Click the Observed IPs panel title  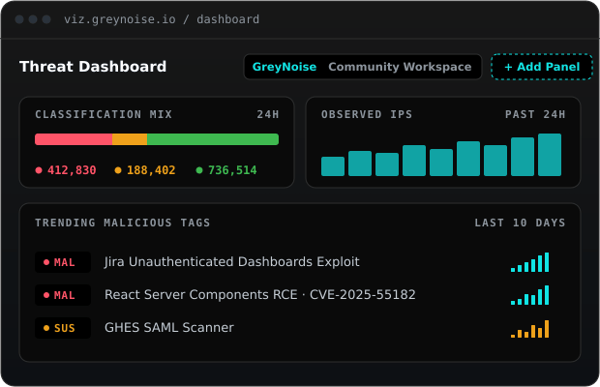tap(367, 114)
